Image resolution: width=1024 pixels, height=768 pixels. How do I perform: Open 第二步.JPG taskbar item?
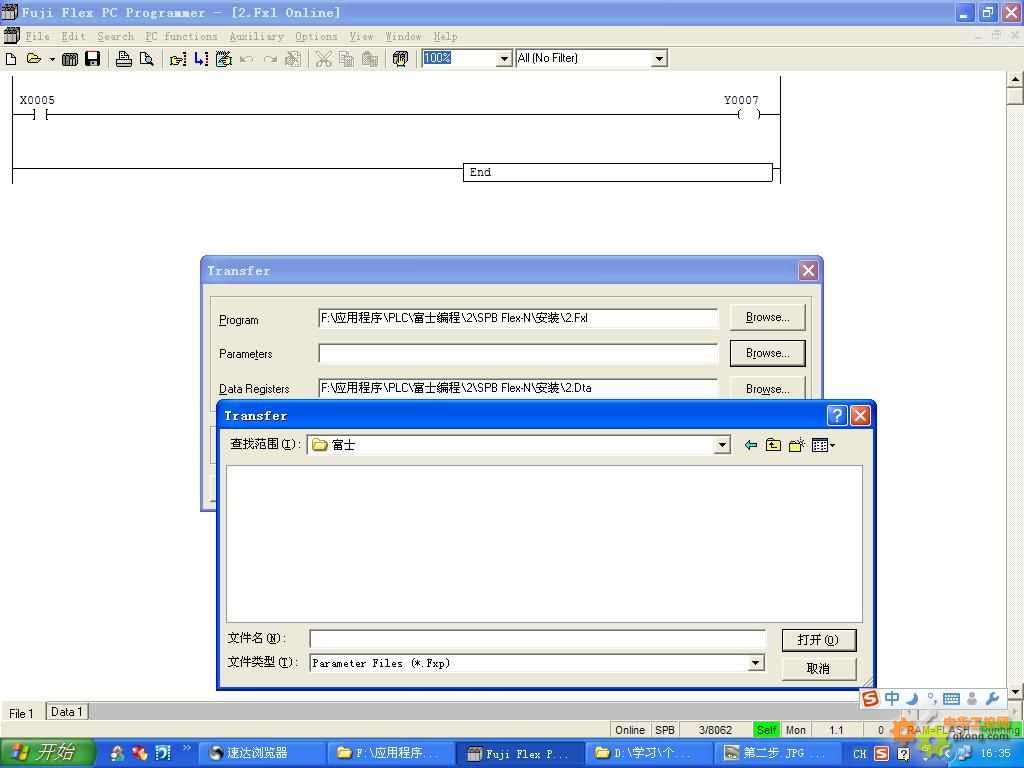[778, 753]
